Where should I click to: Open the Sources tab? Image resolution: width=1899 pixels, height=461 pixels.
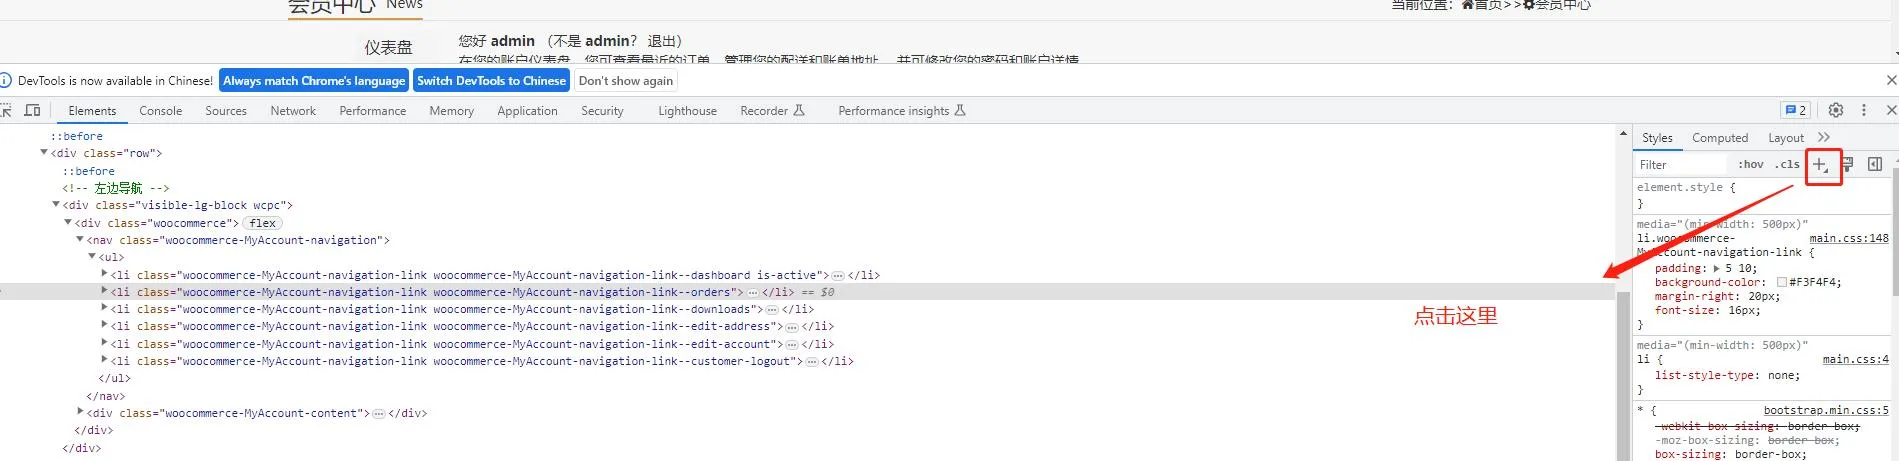pyautogui.click(x=226, y=111)
